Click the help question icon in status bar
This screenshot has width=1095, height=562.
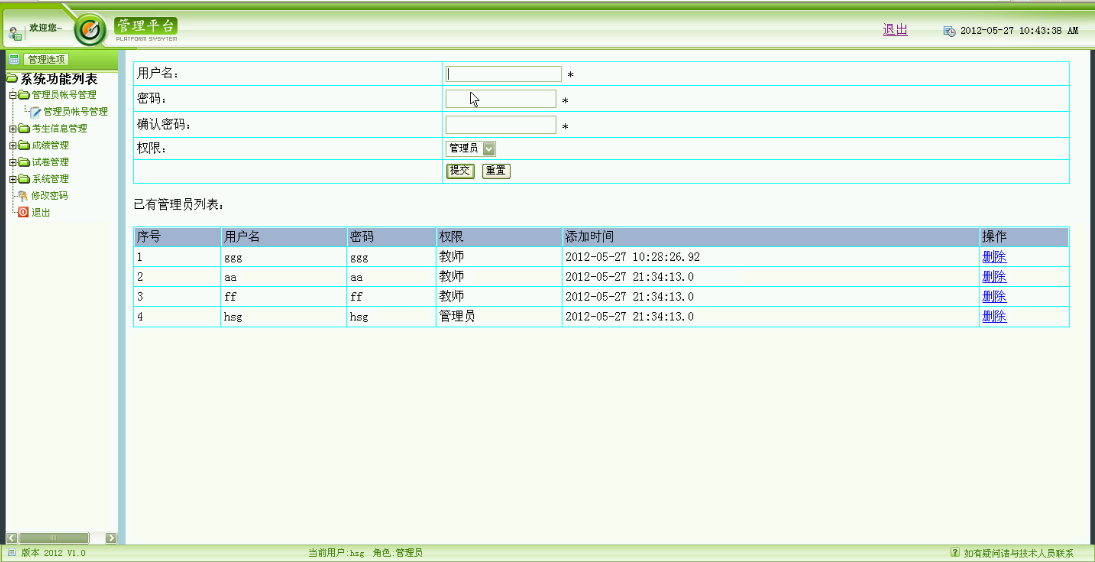(956, 553)
